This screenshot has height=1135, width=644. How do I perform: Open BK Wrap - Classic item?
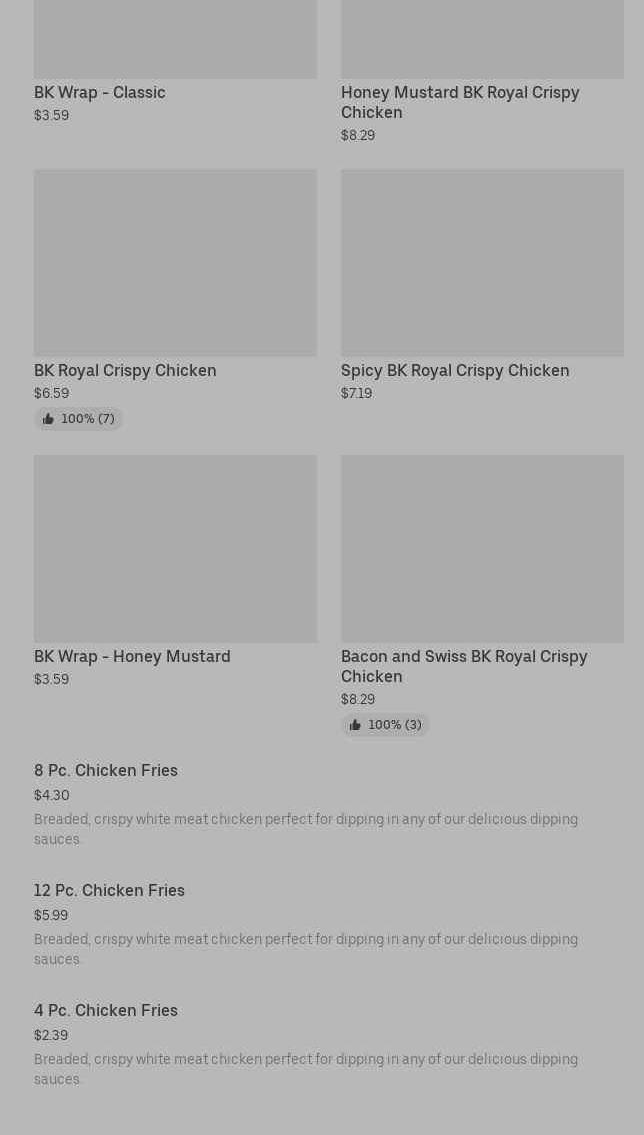click(x=100, y=93)
